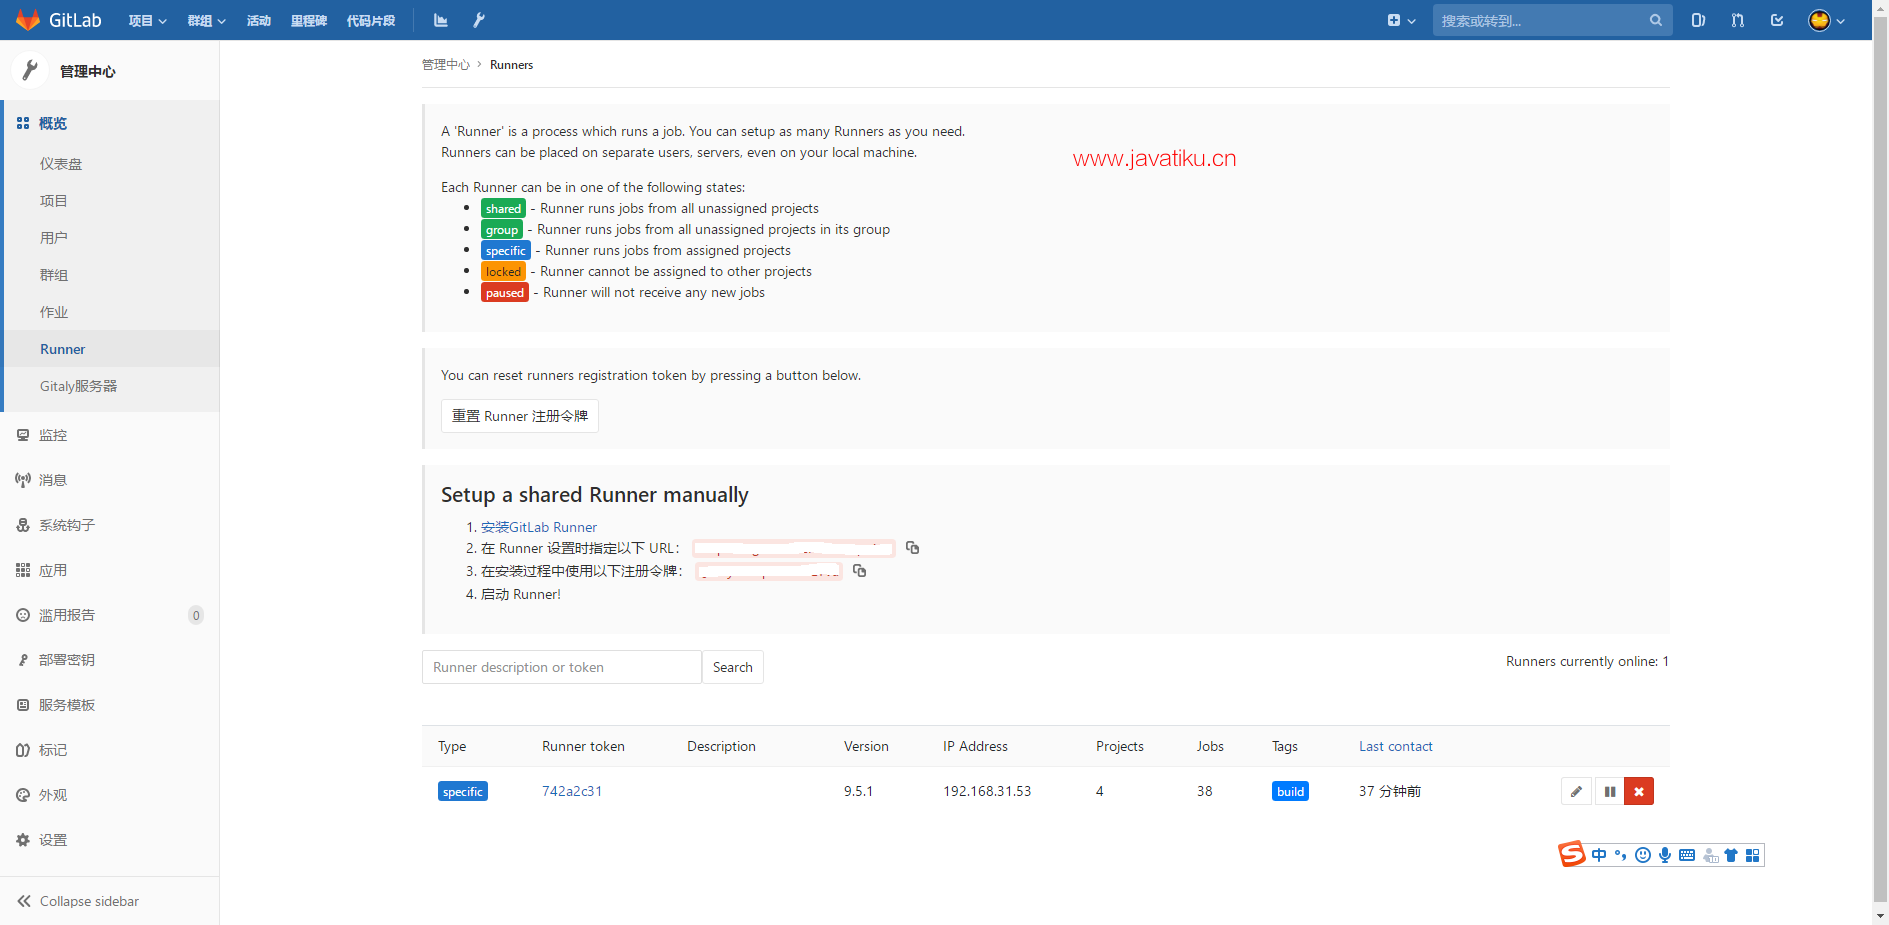This screenshot has height=925, width=1889.
Task: Open the 项目 dropdown in top navigation
Action: coord(147,20)
